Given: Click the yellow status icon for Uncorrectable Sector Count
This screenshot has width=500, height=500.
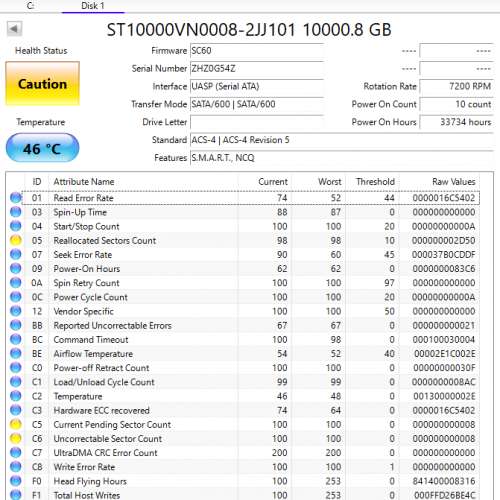Looking at the screenshot, I should (x=16, y=438).
